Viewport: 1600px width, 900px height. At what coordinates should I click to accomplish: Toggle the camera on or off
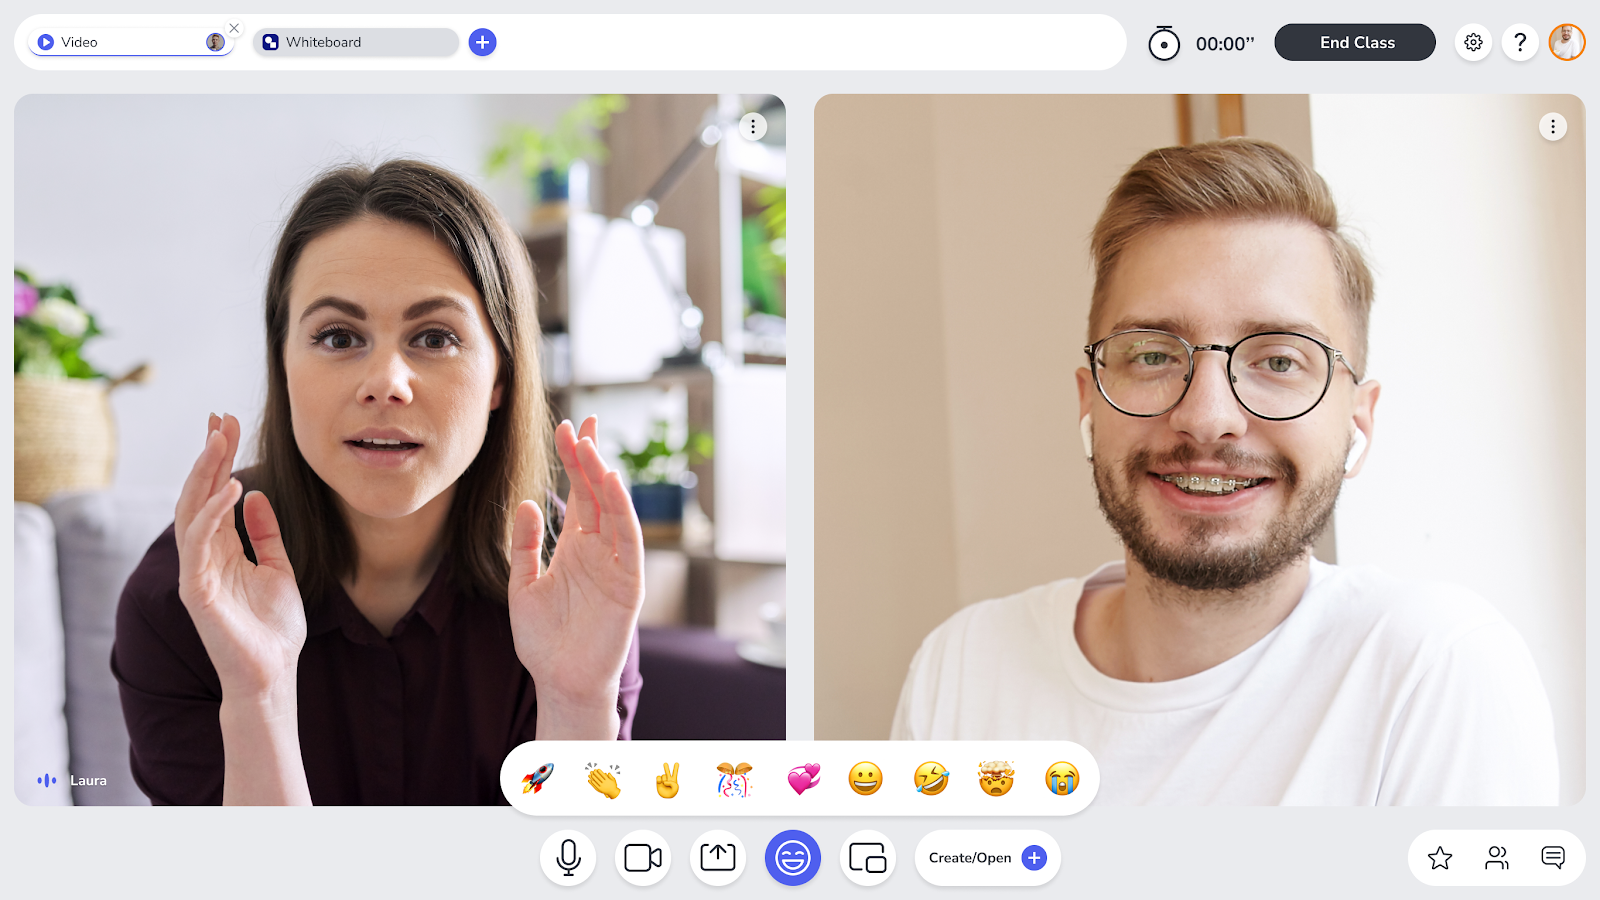click(x=643, y=858)
